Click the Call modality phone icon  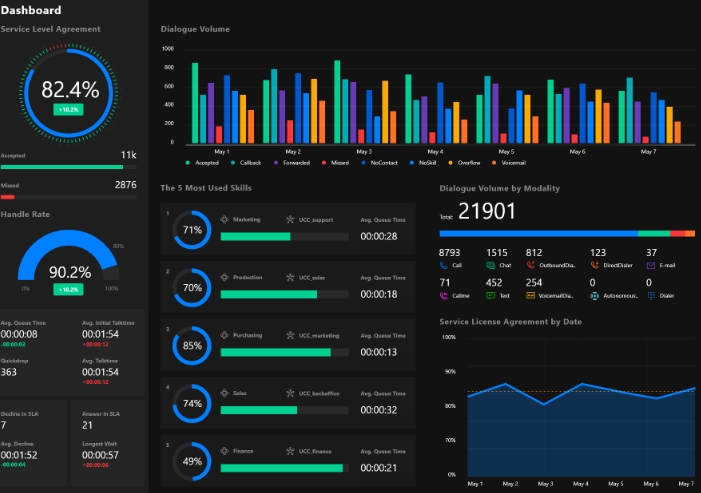click(443, 265)
